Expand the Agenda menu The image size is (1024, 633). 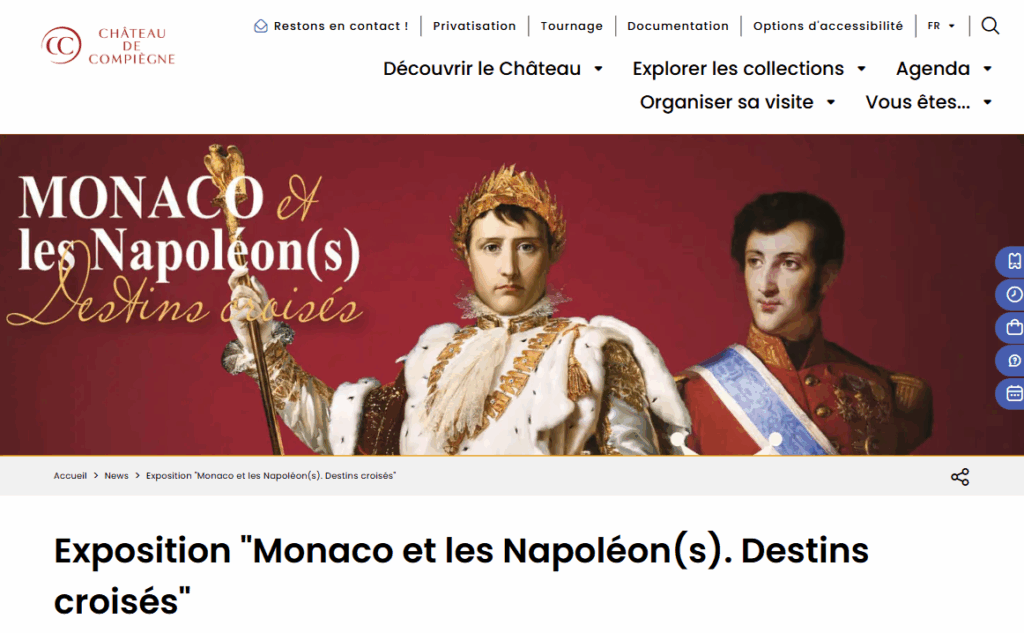click(944, 69)
